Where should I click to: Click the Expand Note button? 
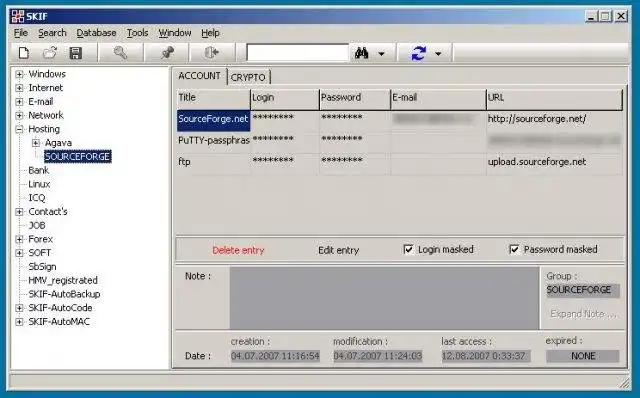tap(583, 314)
